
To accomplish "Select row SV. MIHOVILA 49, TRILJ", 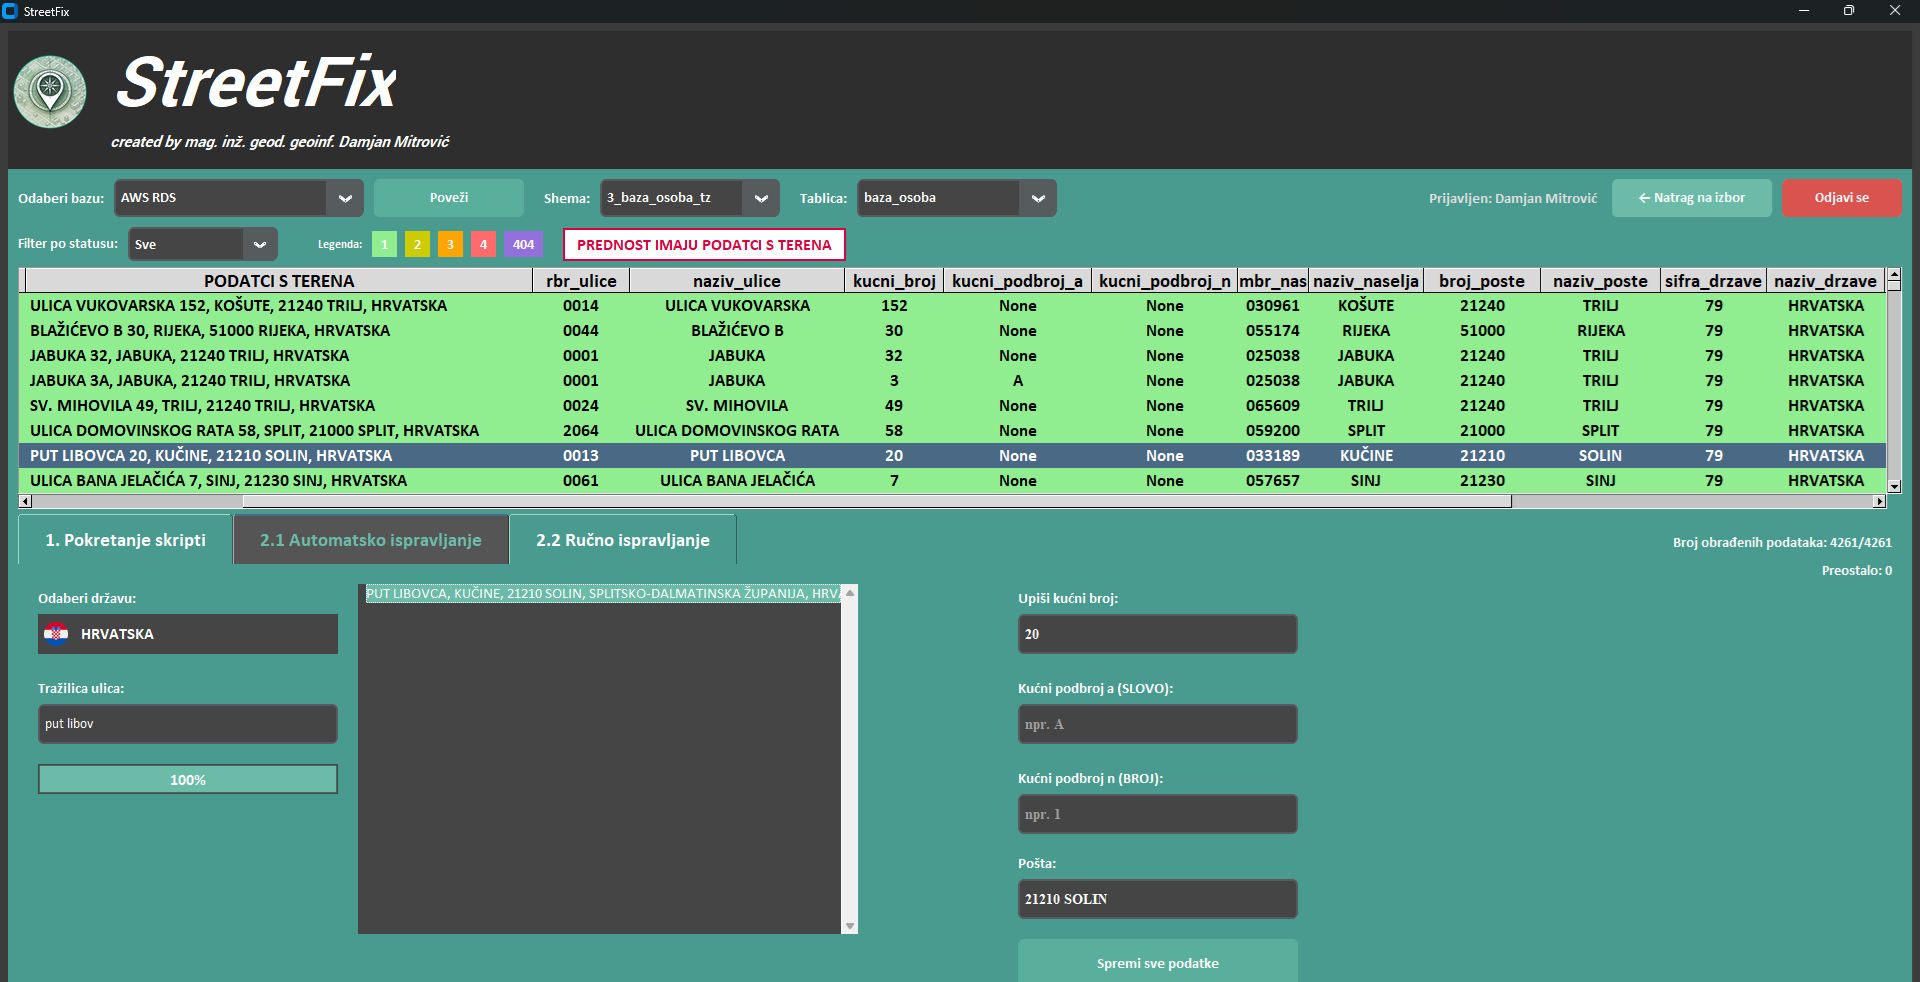I will tap(952, 406).
